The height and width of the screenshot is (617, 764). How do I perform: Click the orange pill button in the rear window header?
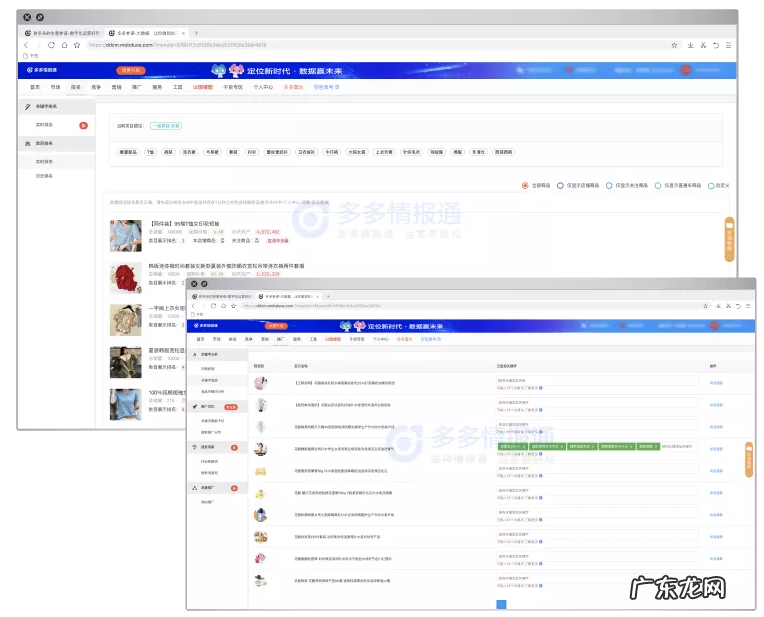131,70
